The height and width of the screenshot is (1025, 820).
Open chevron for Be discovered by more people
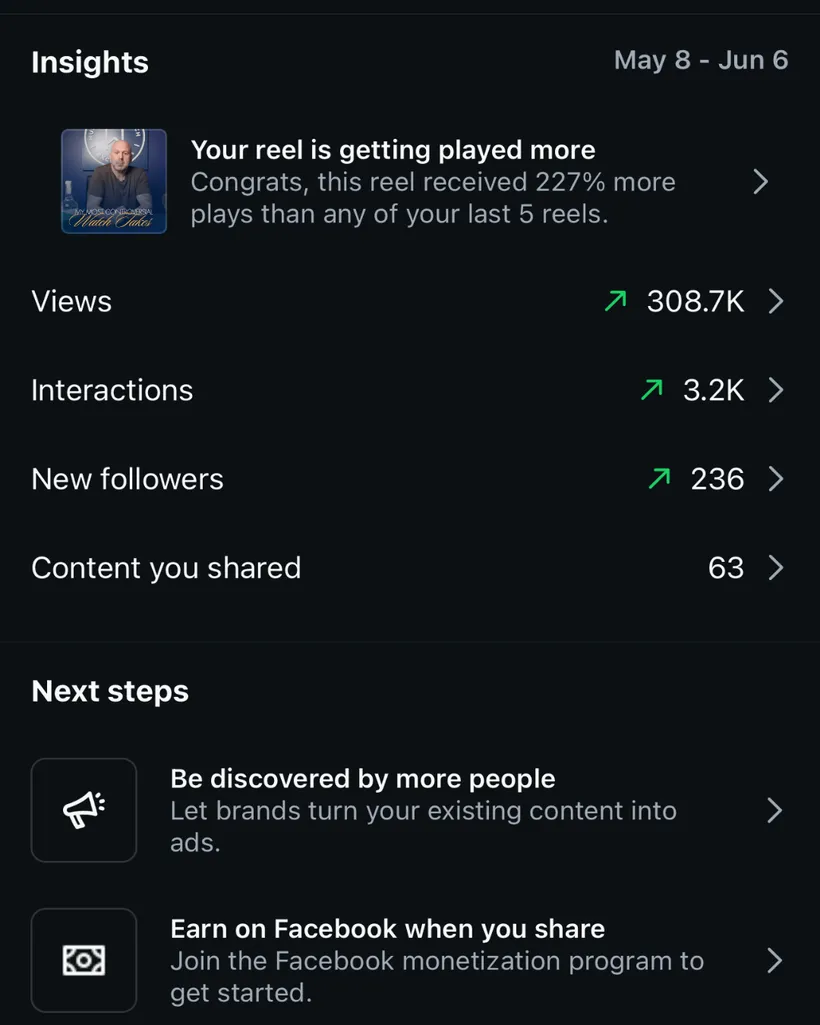click(775, 811)
